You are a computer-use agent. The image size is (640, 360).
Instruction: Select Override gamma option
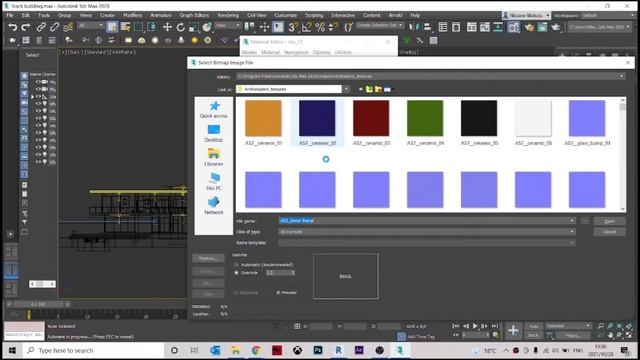236,273
